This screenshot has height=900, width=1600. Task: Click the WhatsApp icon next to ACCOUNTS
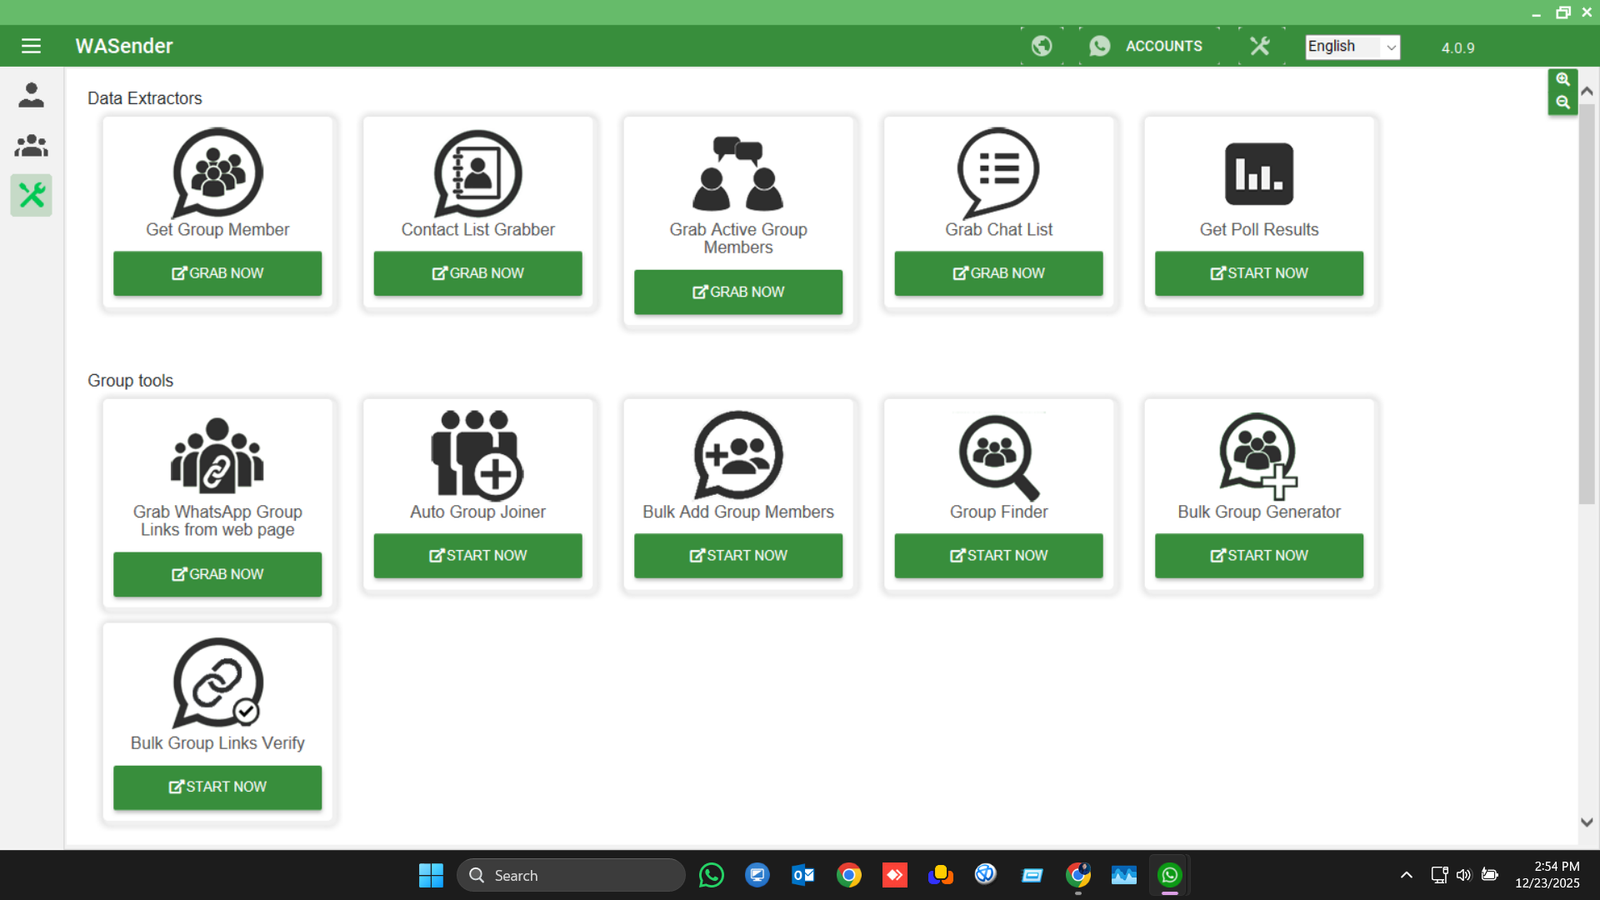[1100, 45]
